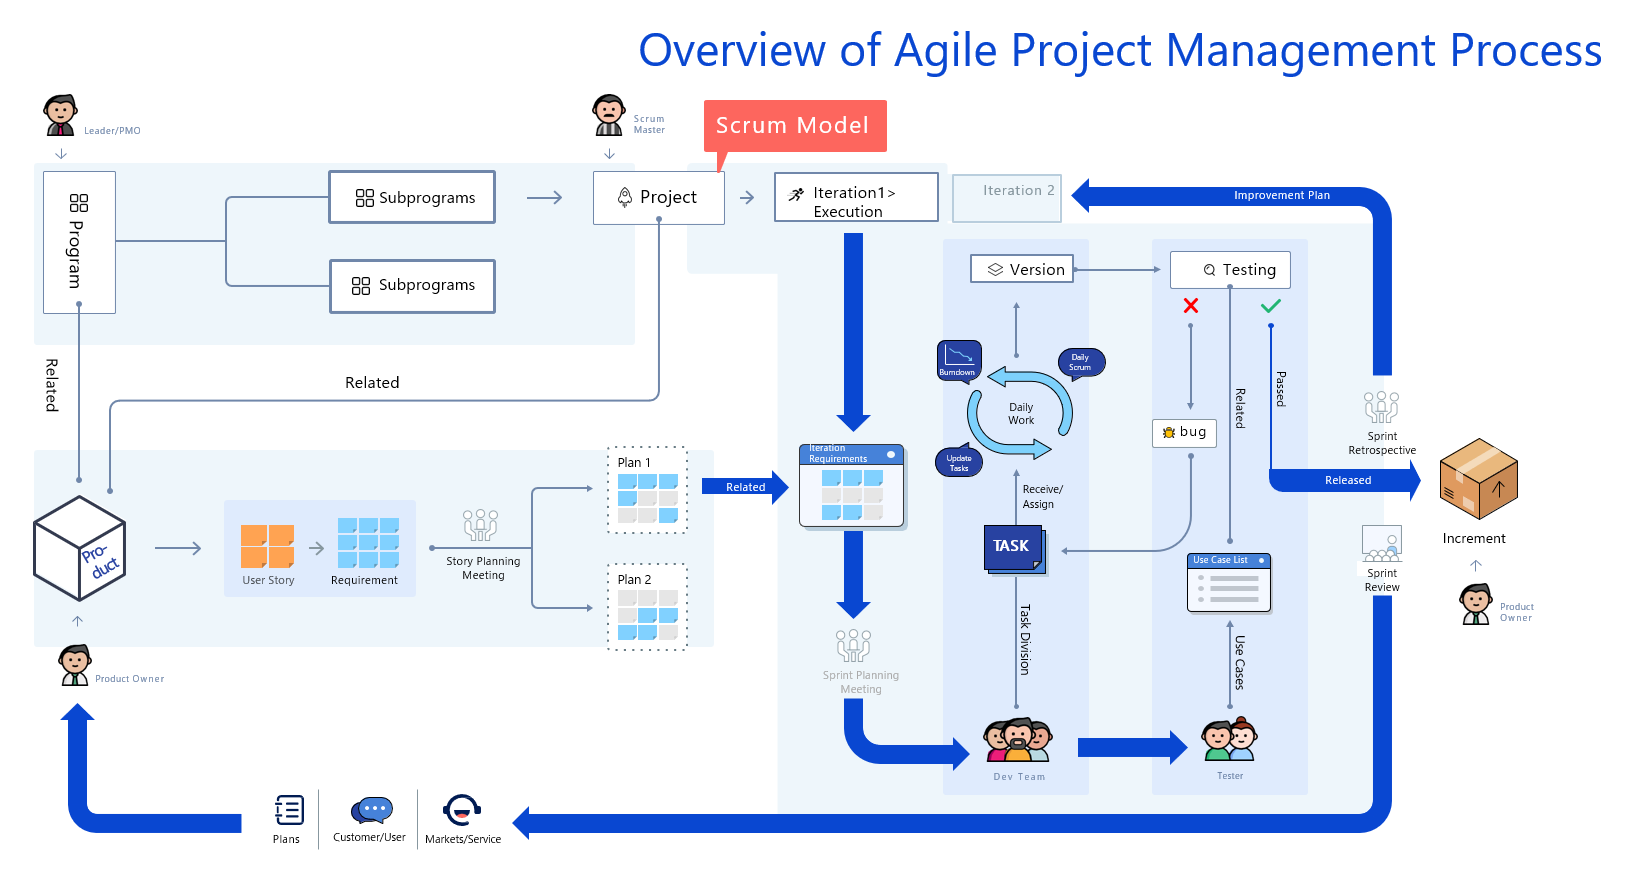Click the Scrum Model callout label
Image resolution: width=1628 pixels, height=872 pixels.
pyautogui.click(x=794, y=125)
